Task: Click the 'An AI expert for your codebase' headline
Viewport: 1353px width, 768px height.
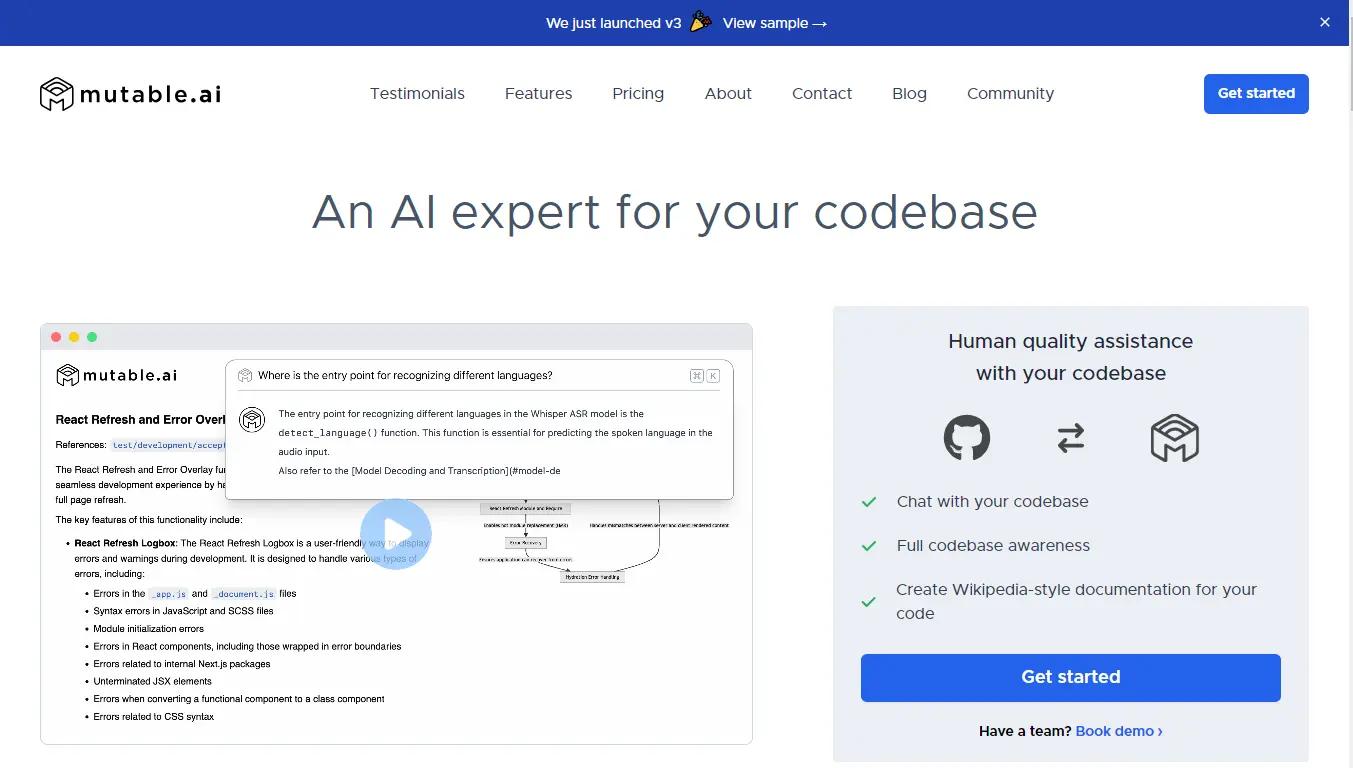Action: click(675, 211)
